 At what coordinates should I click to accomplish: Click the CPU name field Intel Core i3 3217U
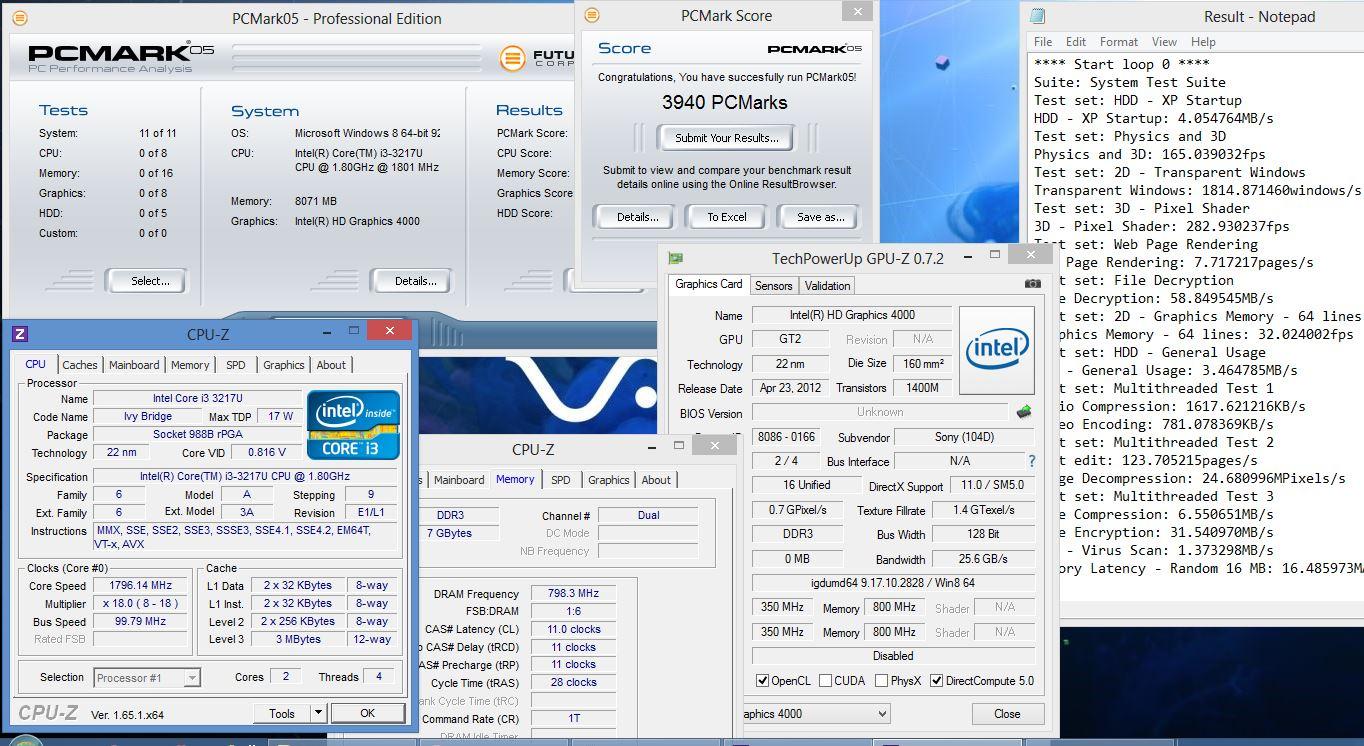pos(197,398)
